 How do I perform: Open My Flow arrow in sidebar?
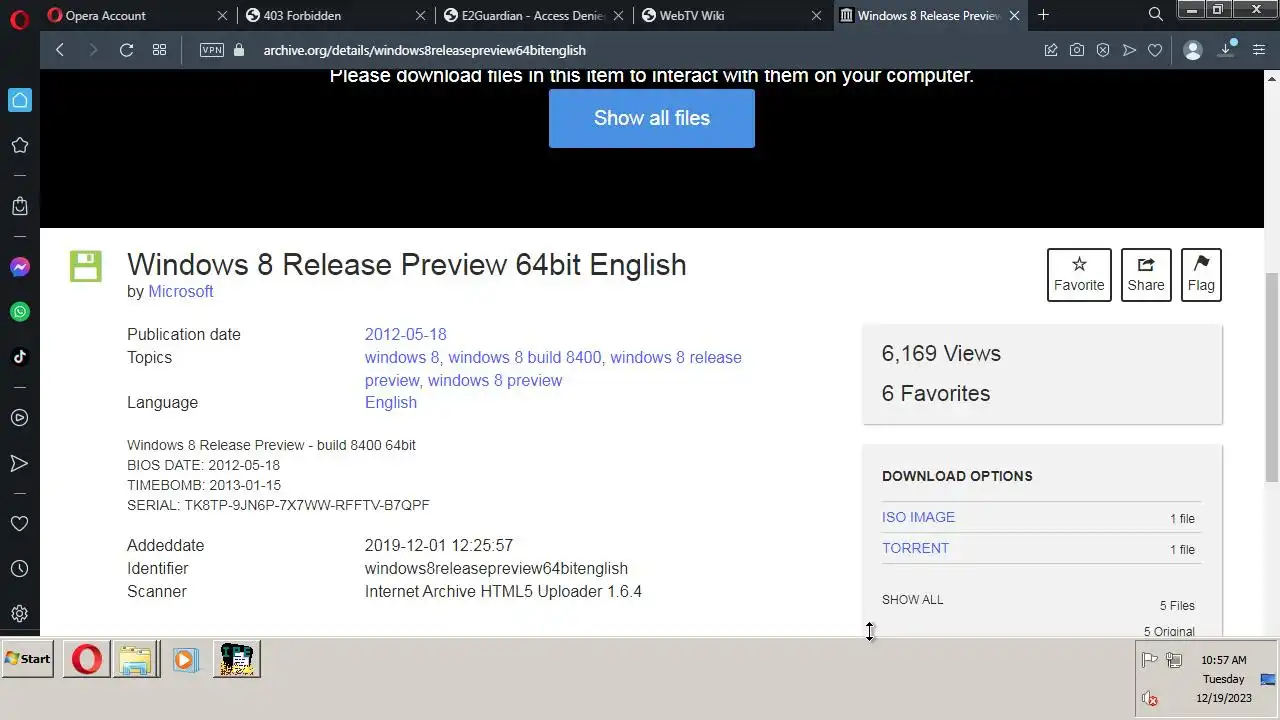[x=19, y=463]
